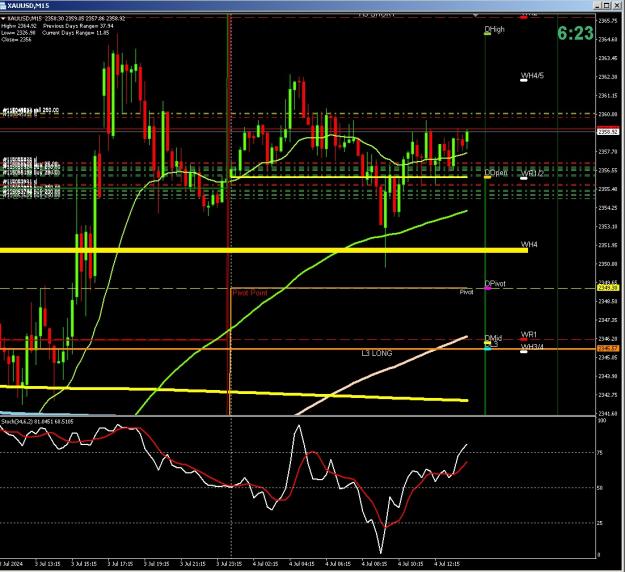Select the WH4 label above yellow line
The height and width of the screenshot is (572, 625).
pos(529,244)
